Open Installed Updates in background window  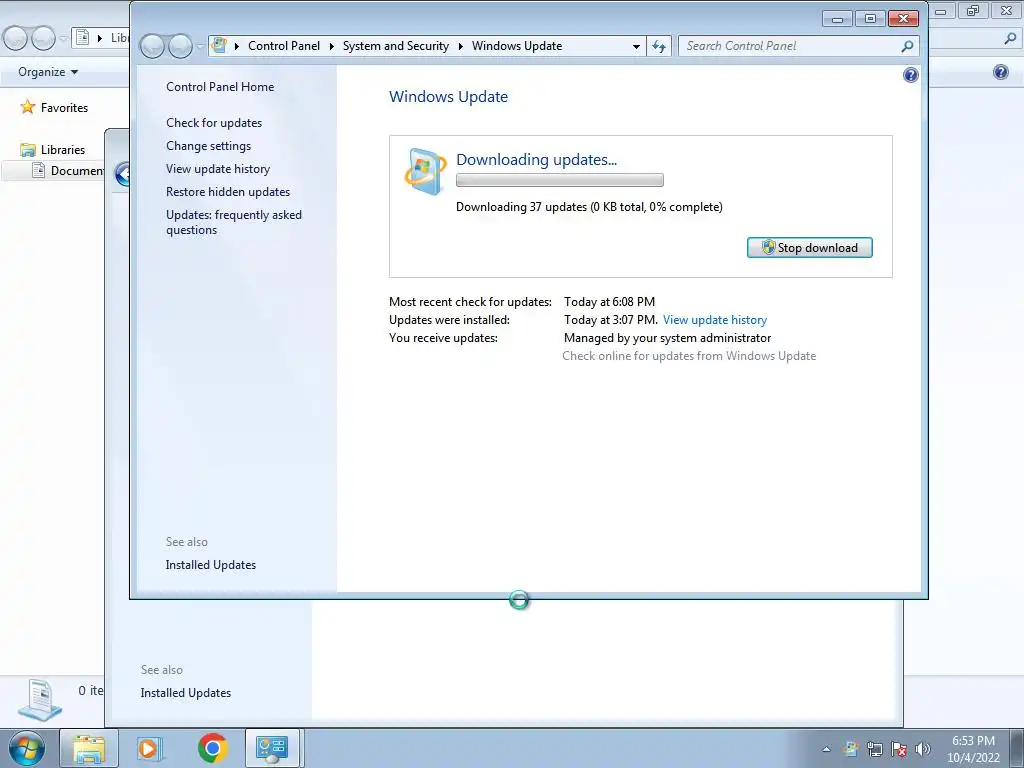(x=186, y=693)
